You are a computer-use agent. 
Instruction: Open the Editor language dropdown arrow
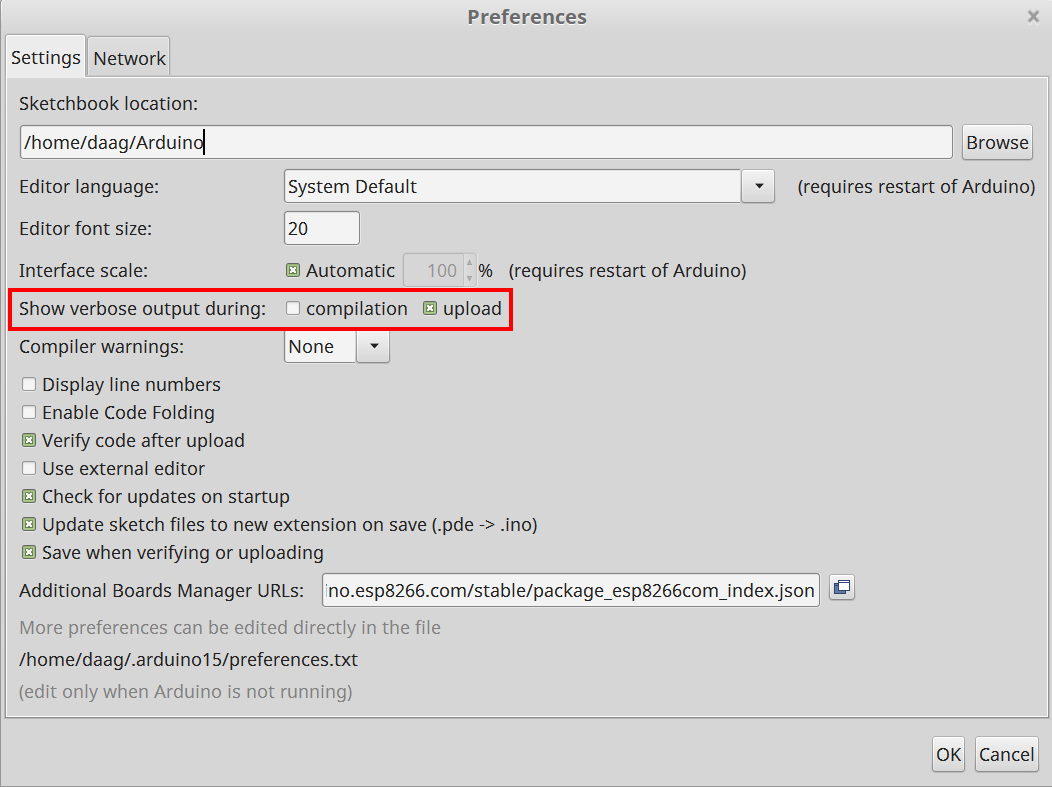tap(759, 187)
